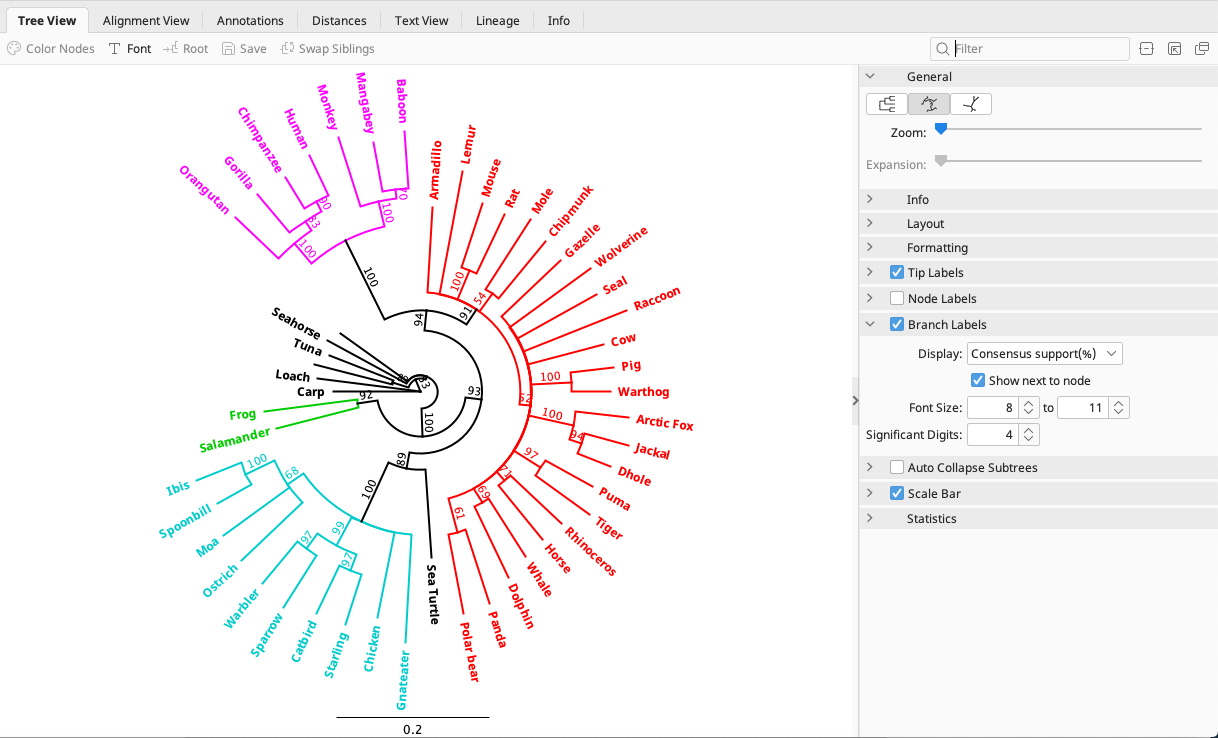Image resolution: width=1218 pixels, height=738 pixels.
Task: Open the Font tool in the toolbar
Action: [130, 48]
